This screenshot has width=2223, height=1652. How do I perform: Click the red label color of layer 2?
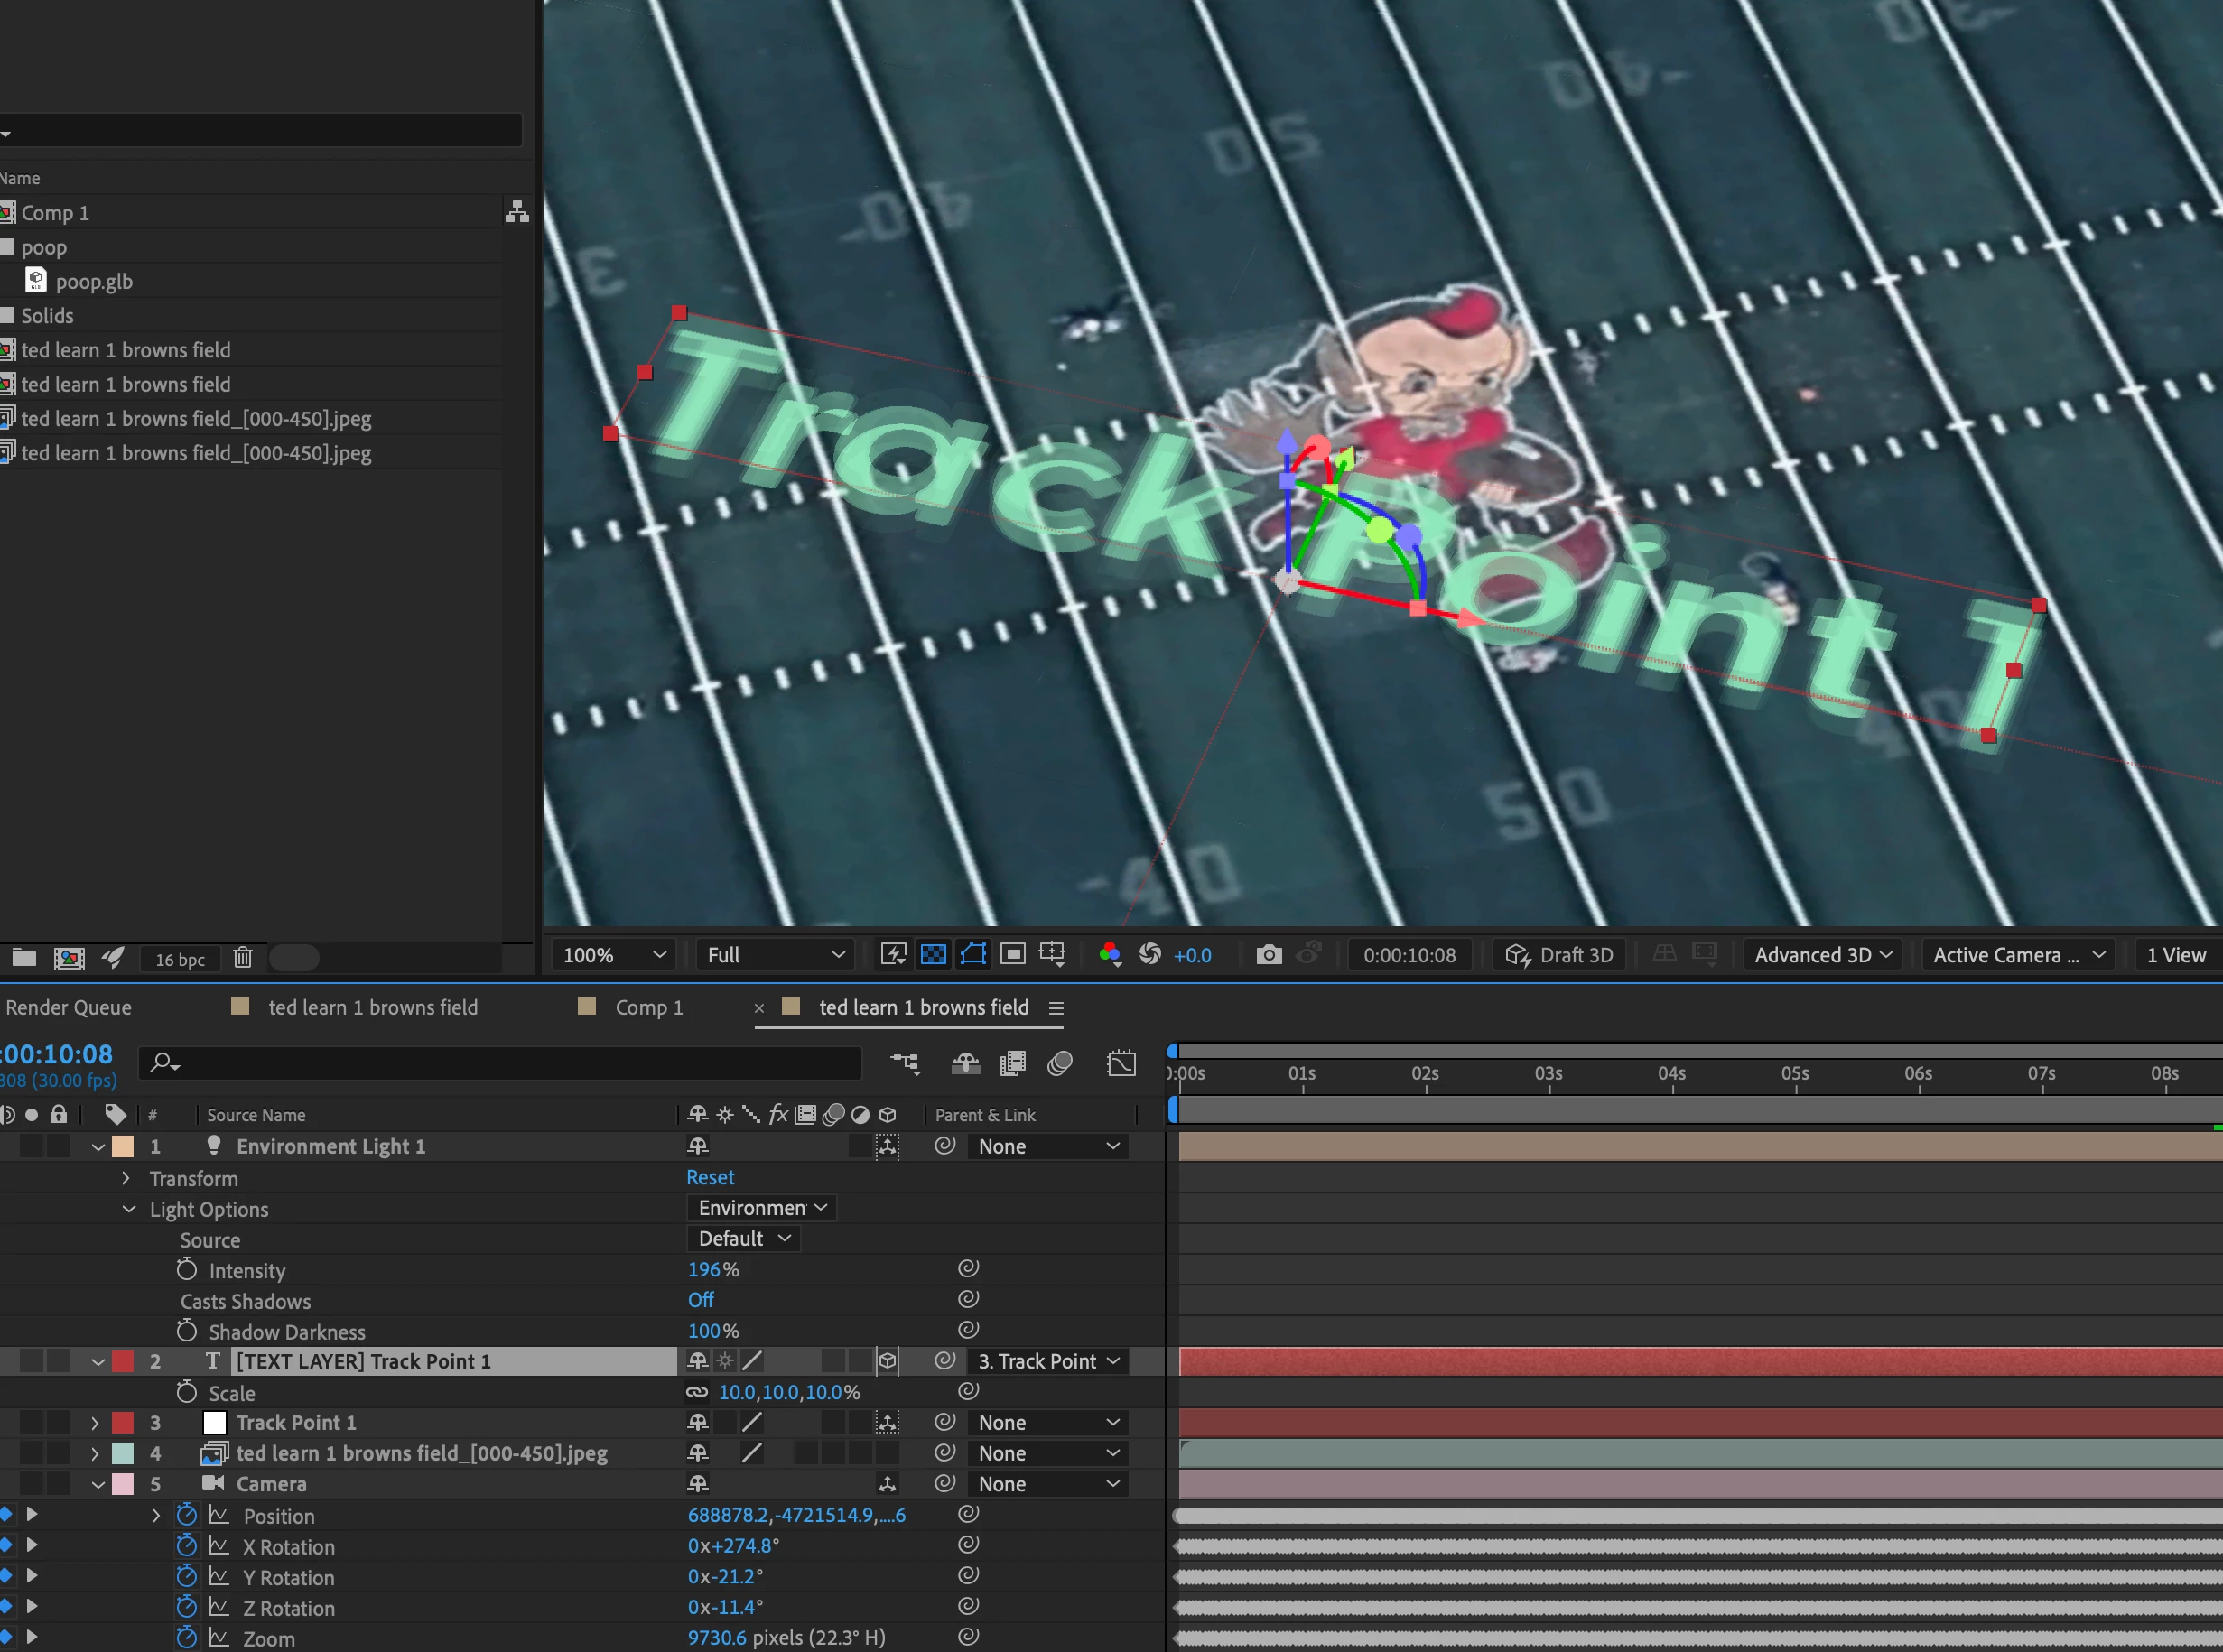[123, 1361]
